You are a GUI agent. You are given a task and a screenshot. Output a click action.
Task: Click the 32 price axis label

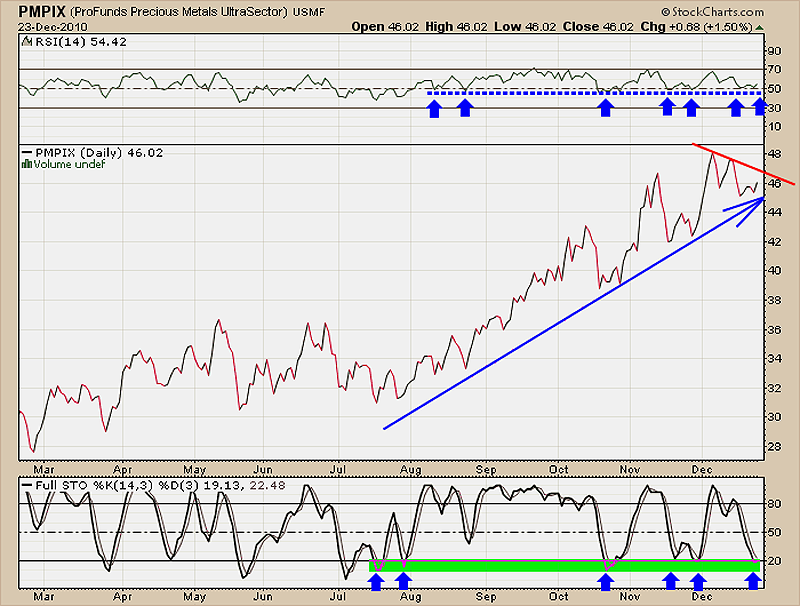pos(774,388)
